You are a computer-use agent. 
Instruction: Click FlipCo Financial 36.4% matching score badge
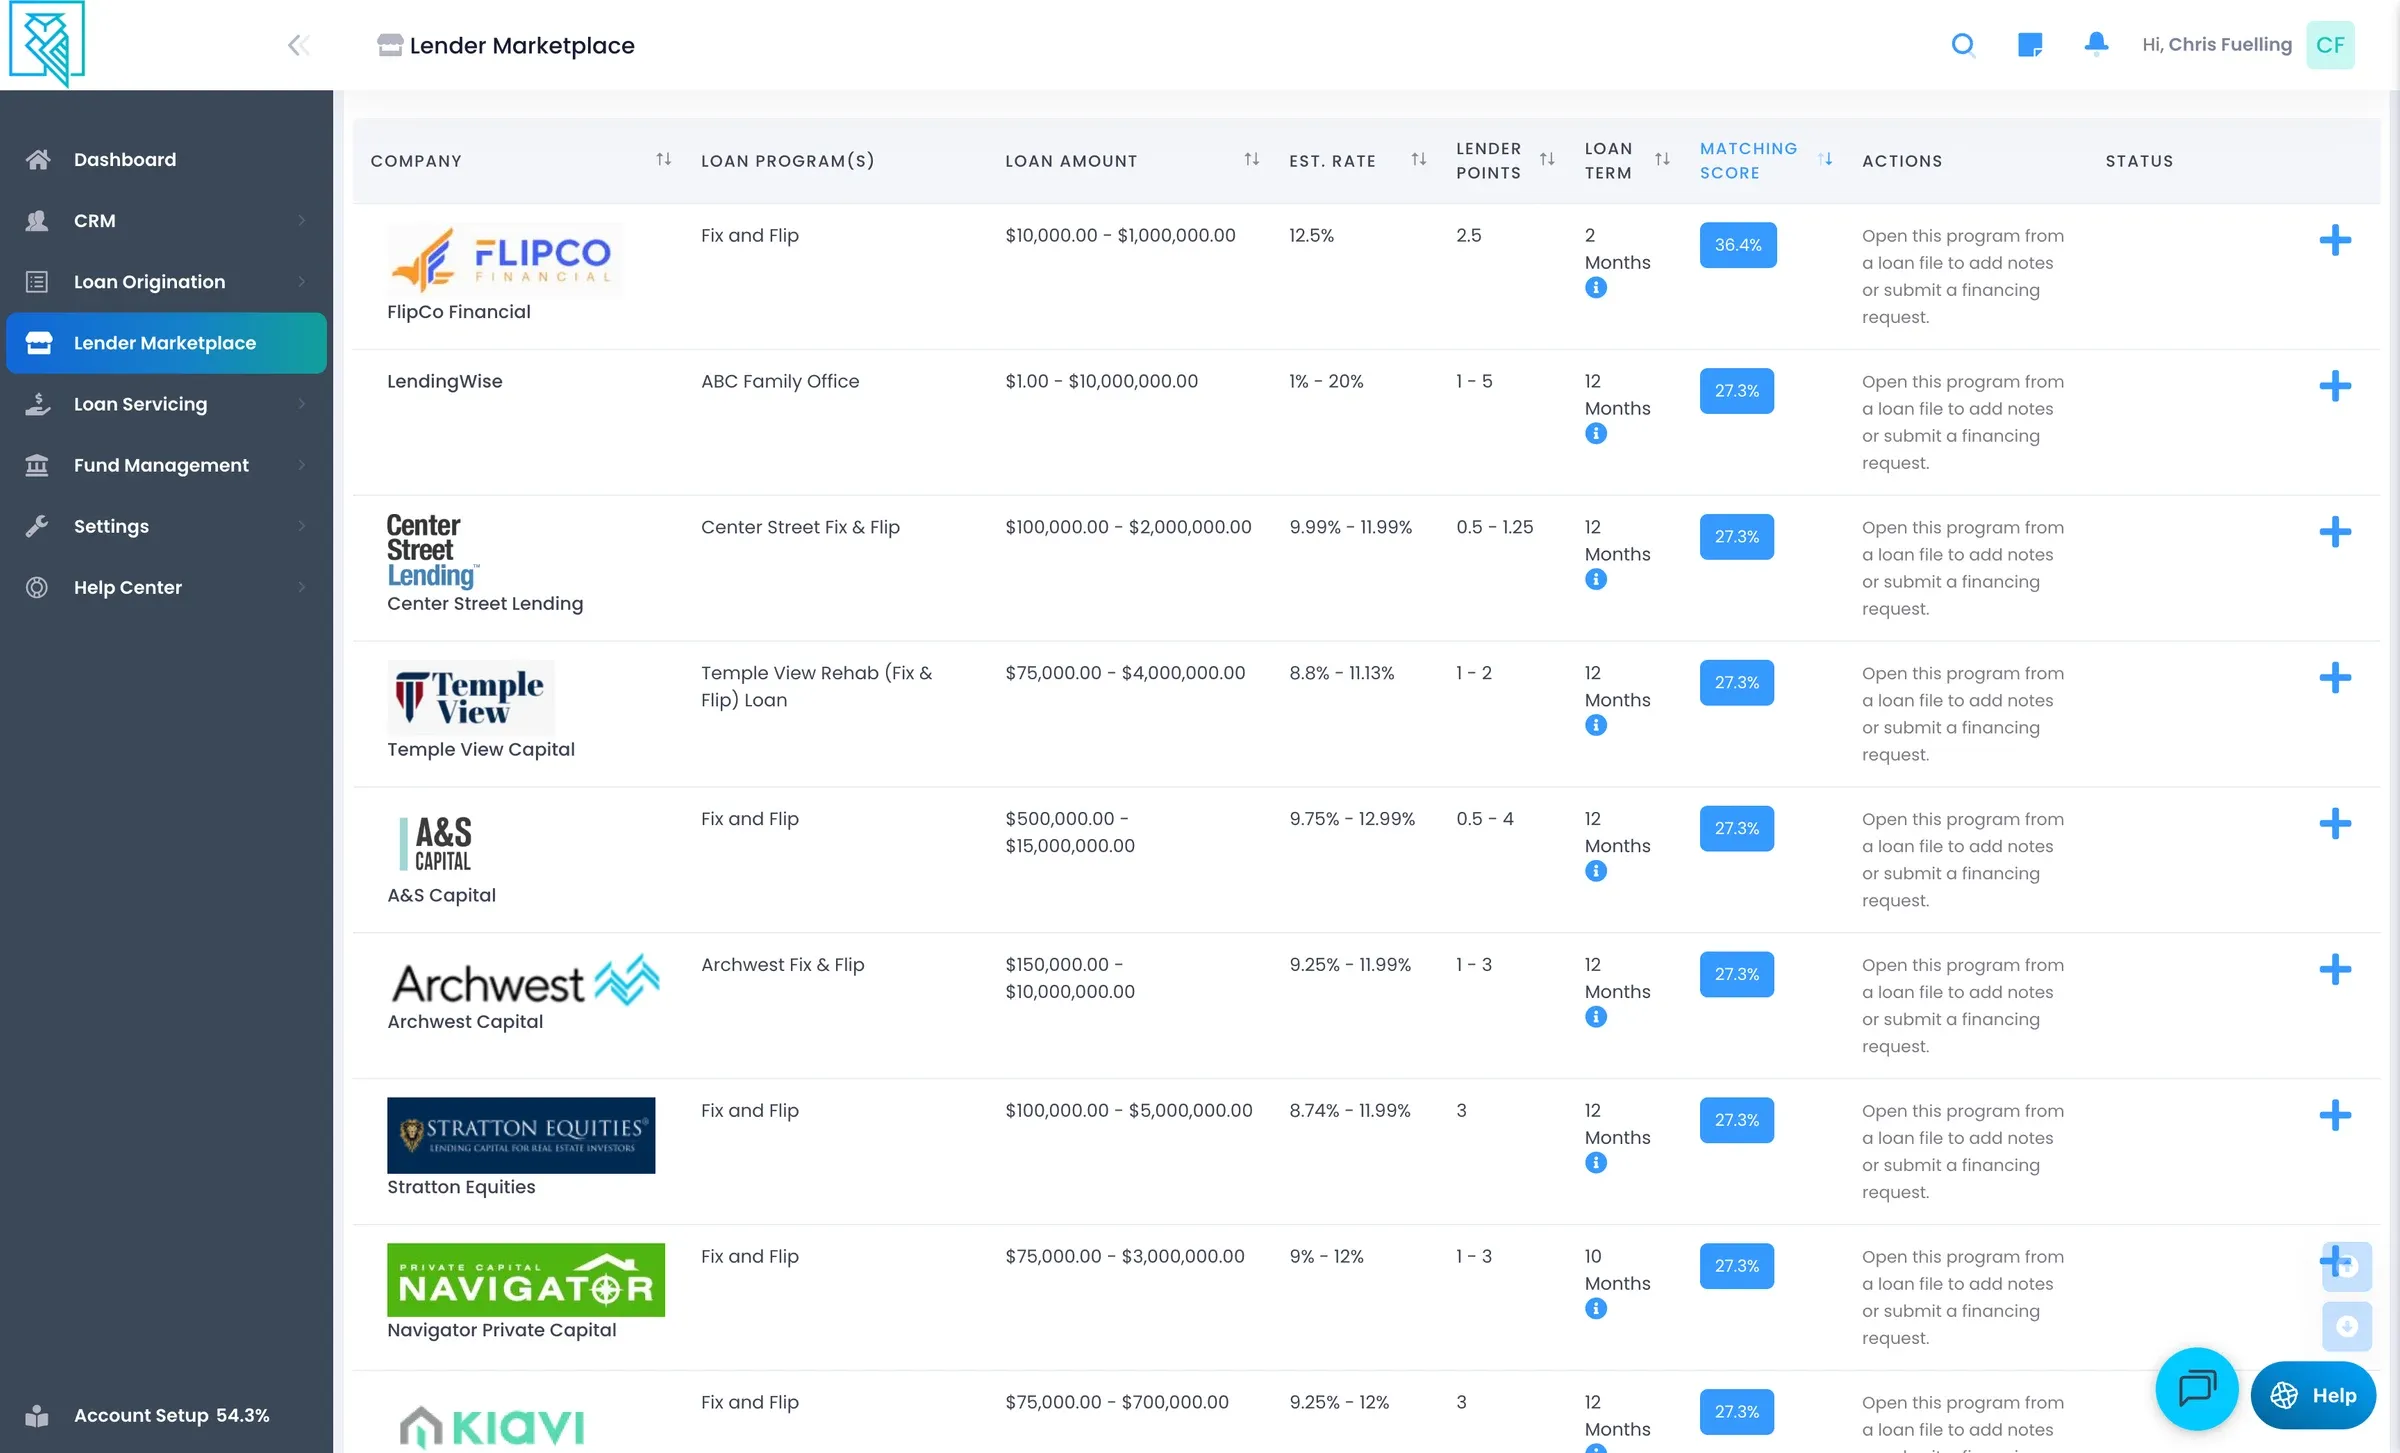pos(1738,245)
